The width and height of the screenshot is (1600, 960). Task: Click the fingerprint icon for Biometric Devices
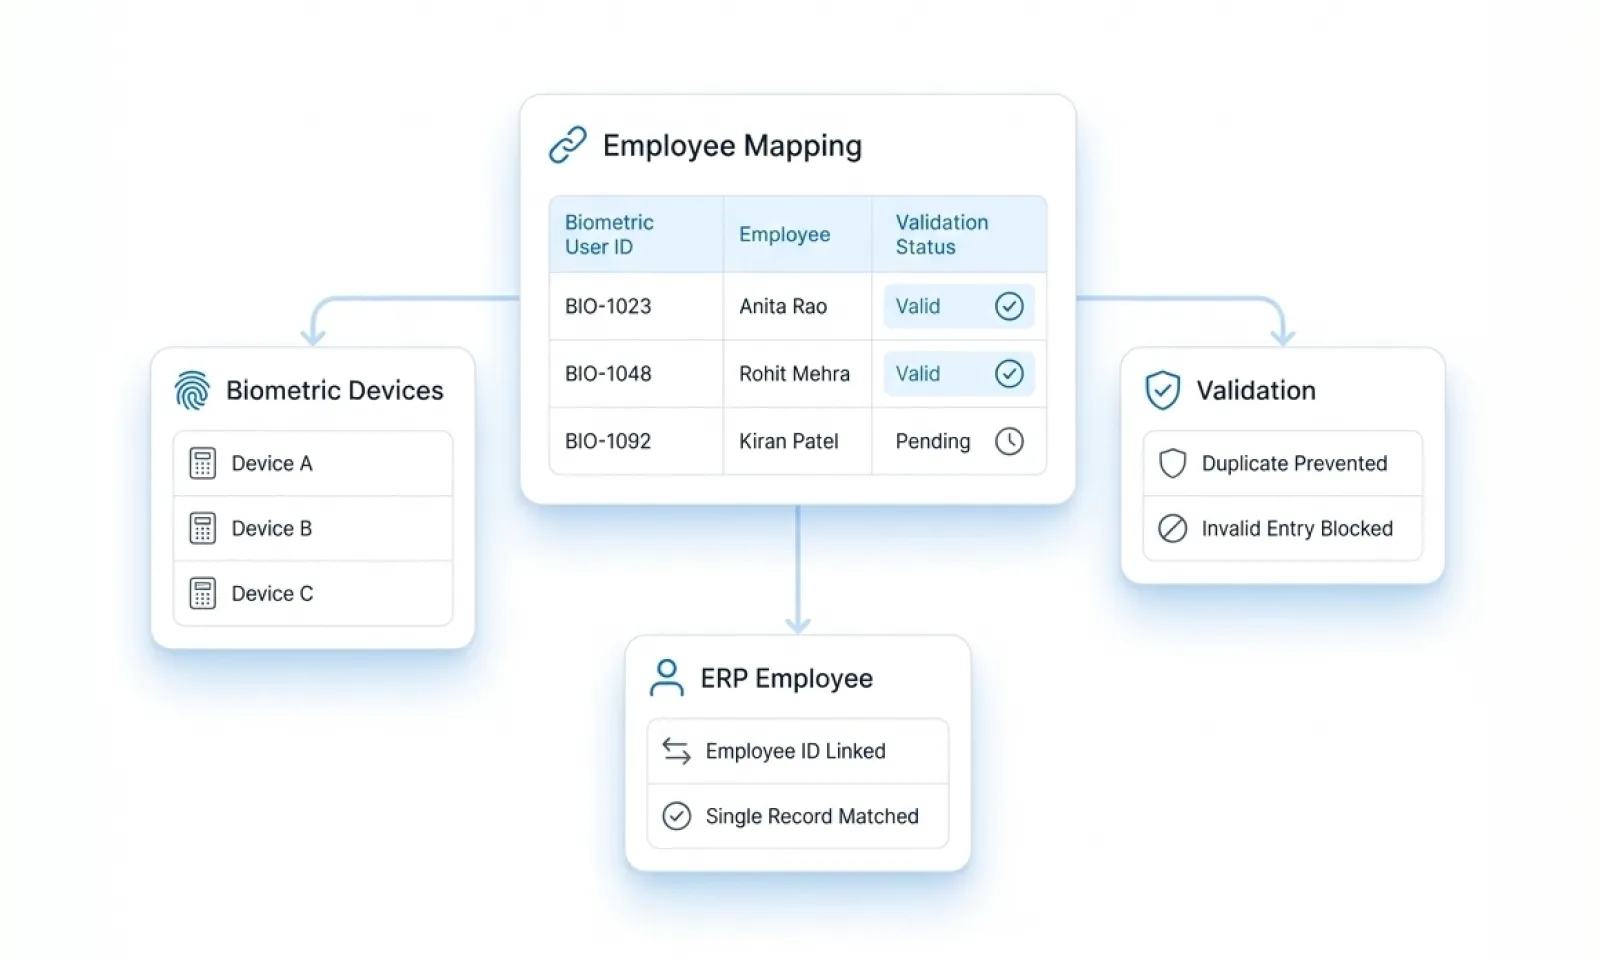(192, 390)
